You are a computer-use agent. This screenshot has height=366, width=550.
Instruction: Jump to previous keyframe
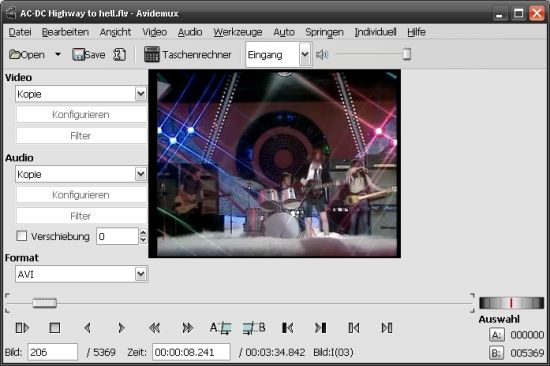154,328
